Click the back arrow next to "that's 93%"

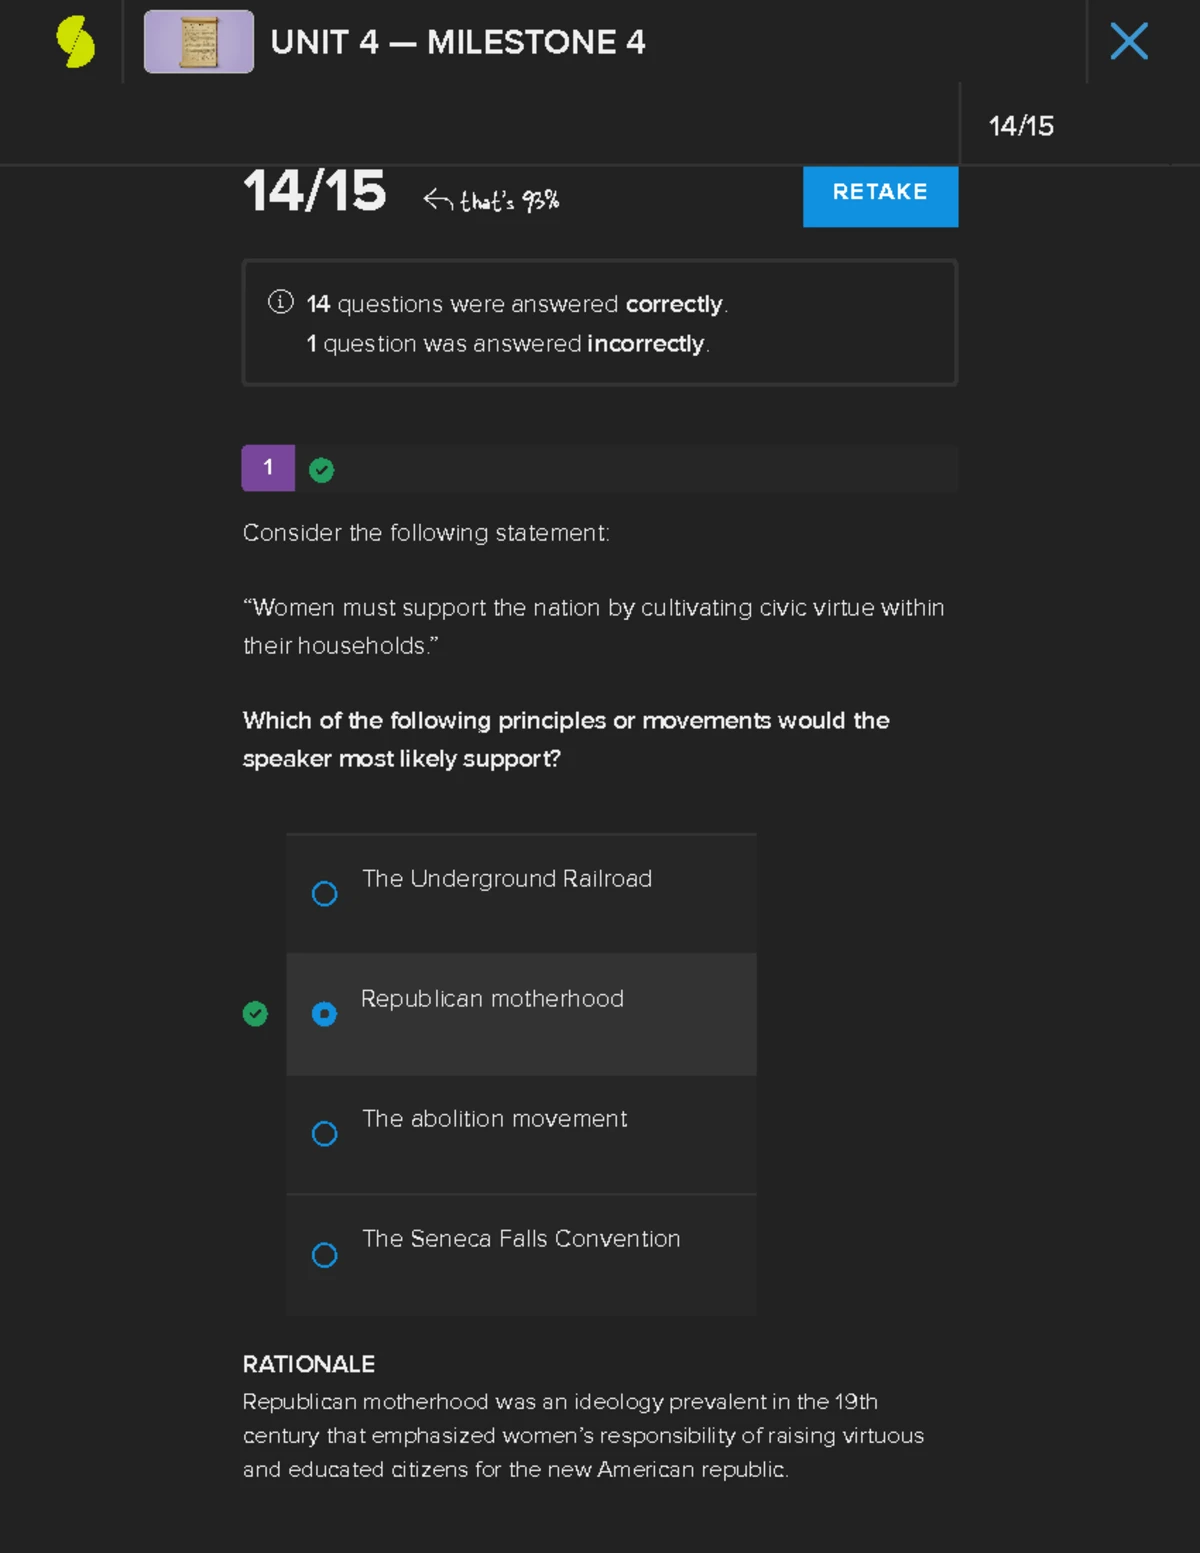pyautogui.click(x=437, y=200)
